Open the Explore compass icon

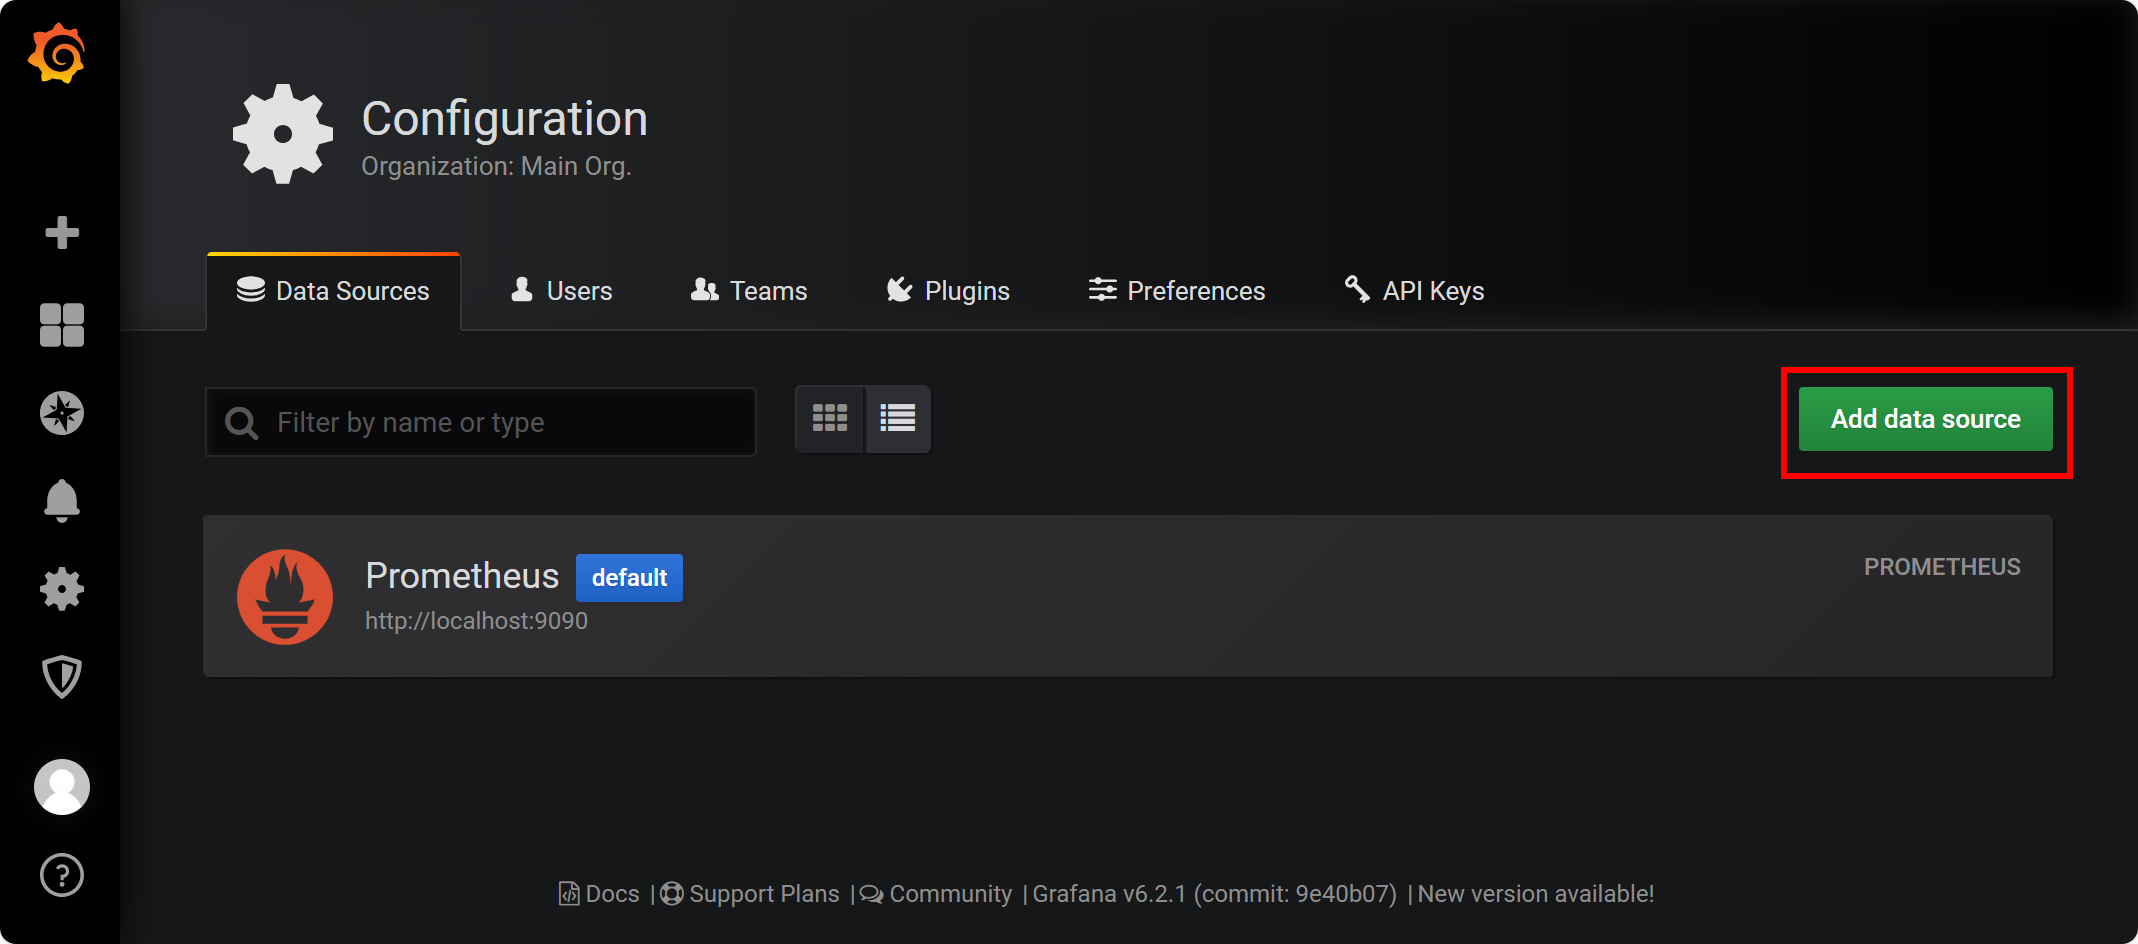click(x=62, y=413)
